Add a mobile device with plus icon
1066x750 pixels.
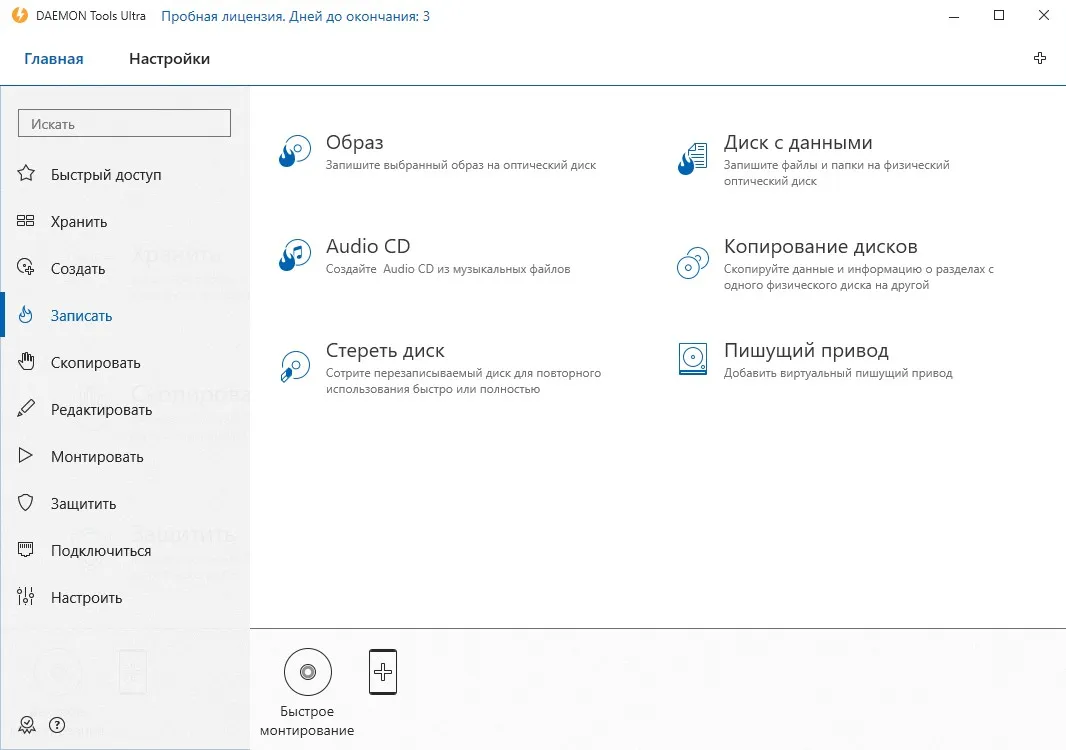pos(383,672)
